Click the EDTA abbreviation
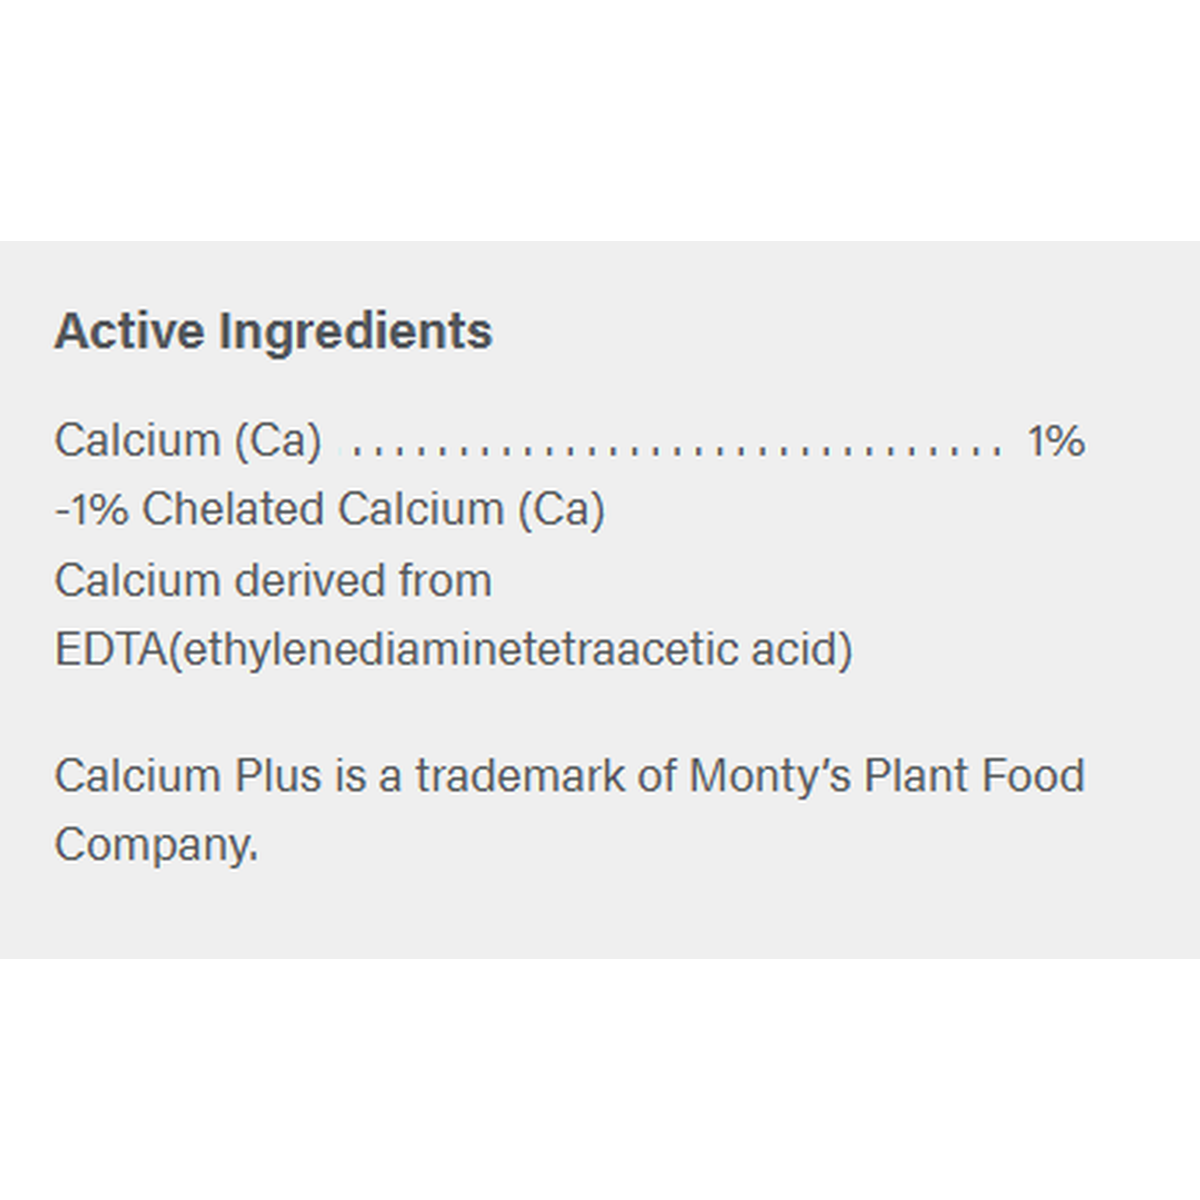Screen dimensions: 1200x1200 [110, 649]
